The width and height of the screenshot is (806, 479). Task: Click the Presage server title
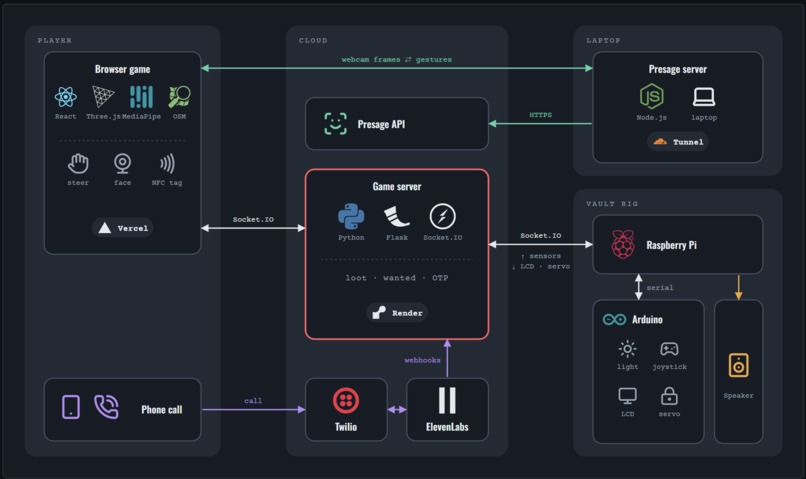[x=677, y=69]
